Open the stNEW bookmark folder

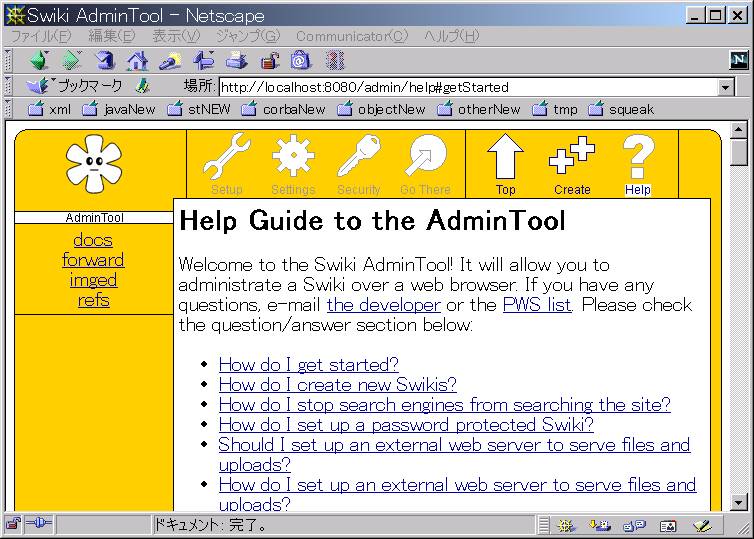click(x=199, y=109)
